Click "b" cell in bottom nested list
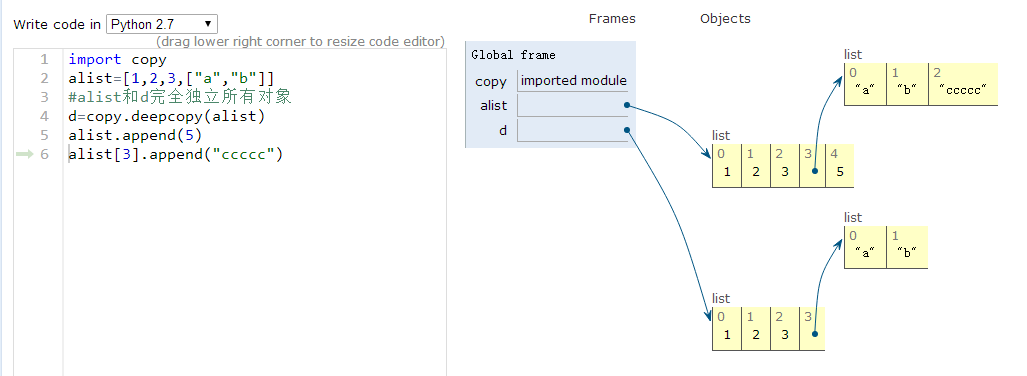This screenshot has height=376, width=1027. click(x=907, y=247)
